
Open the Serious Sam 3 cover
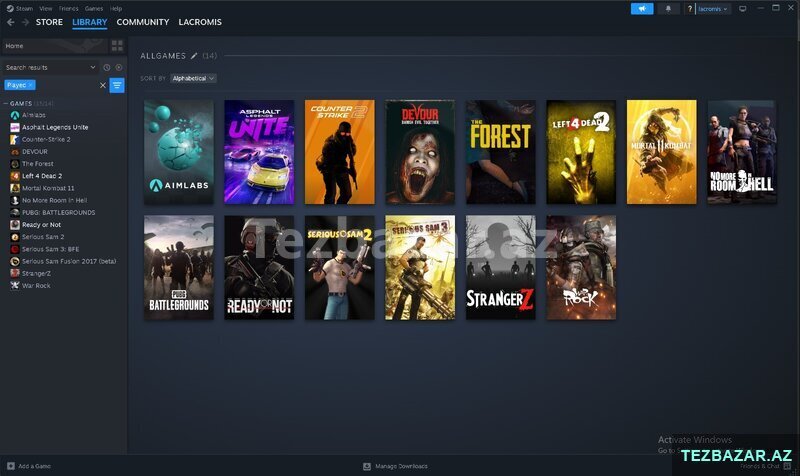[x=420, y=268]
